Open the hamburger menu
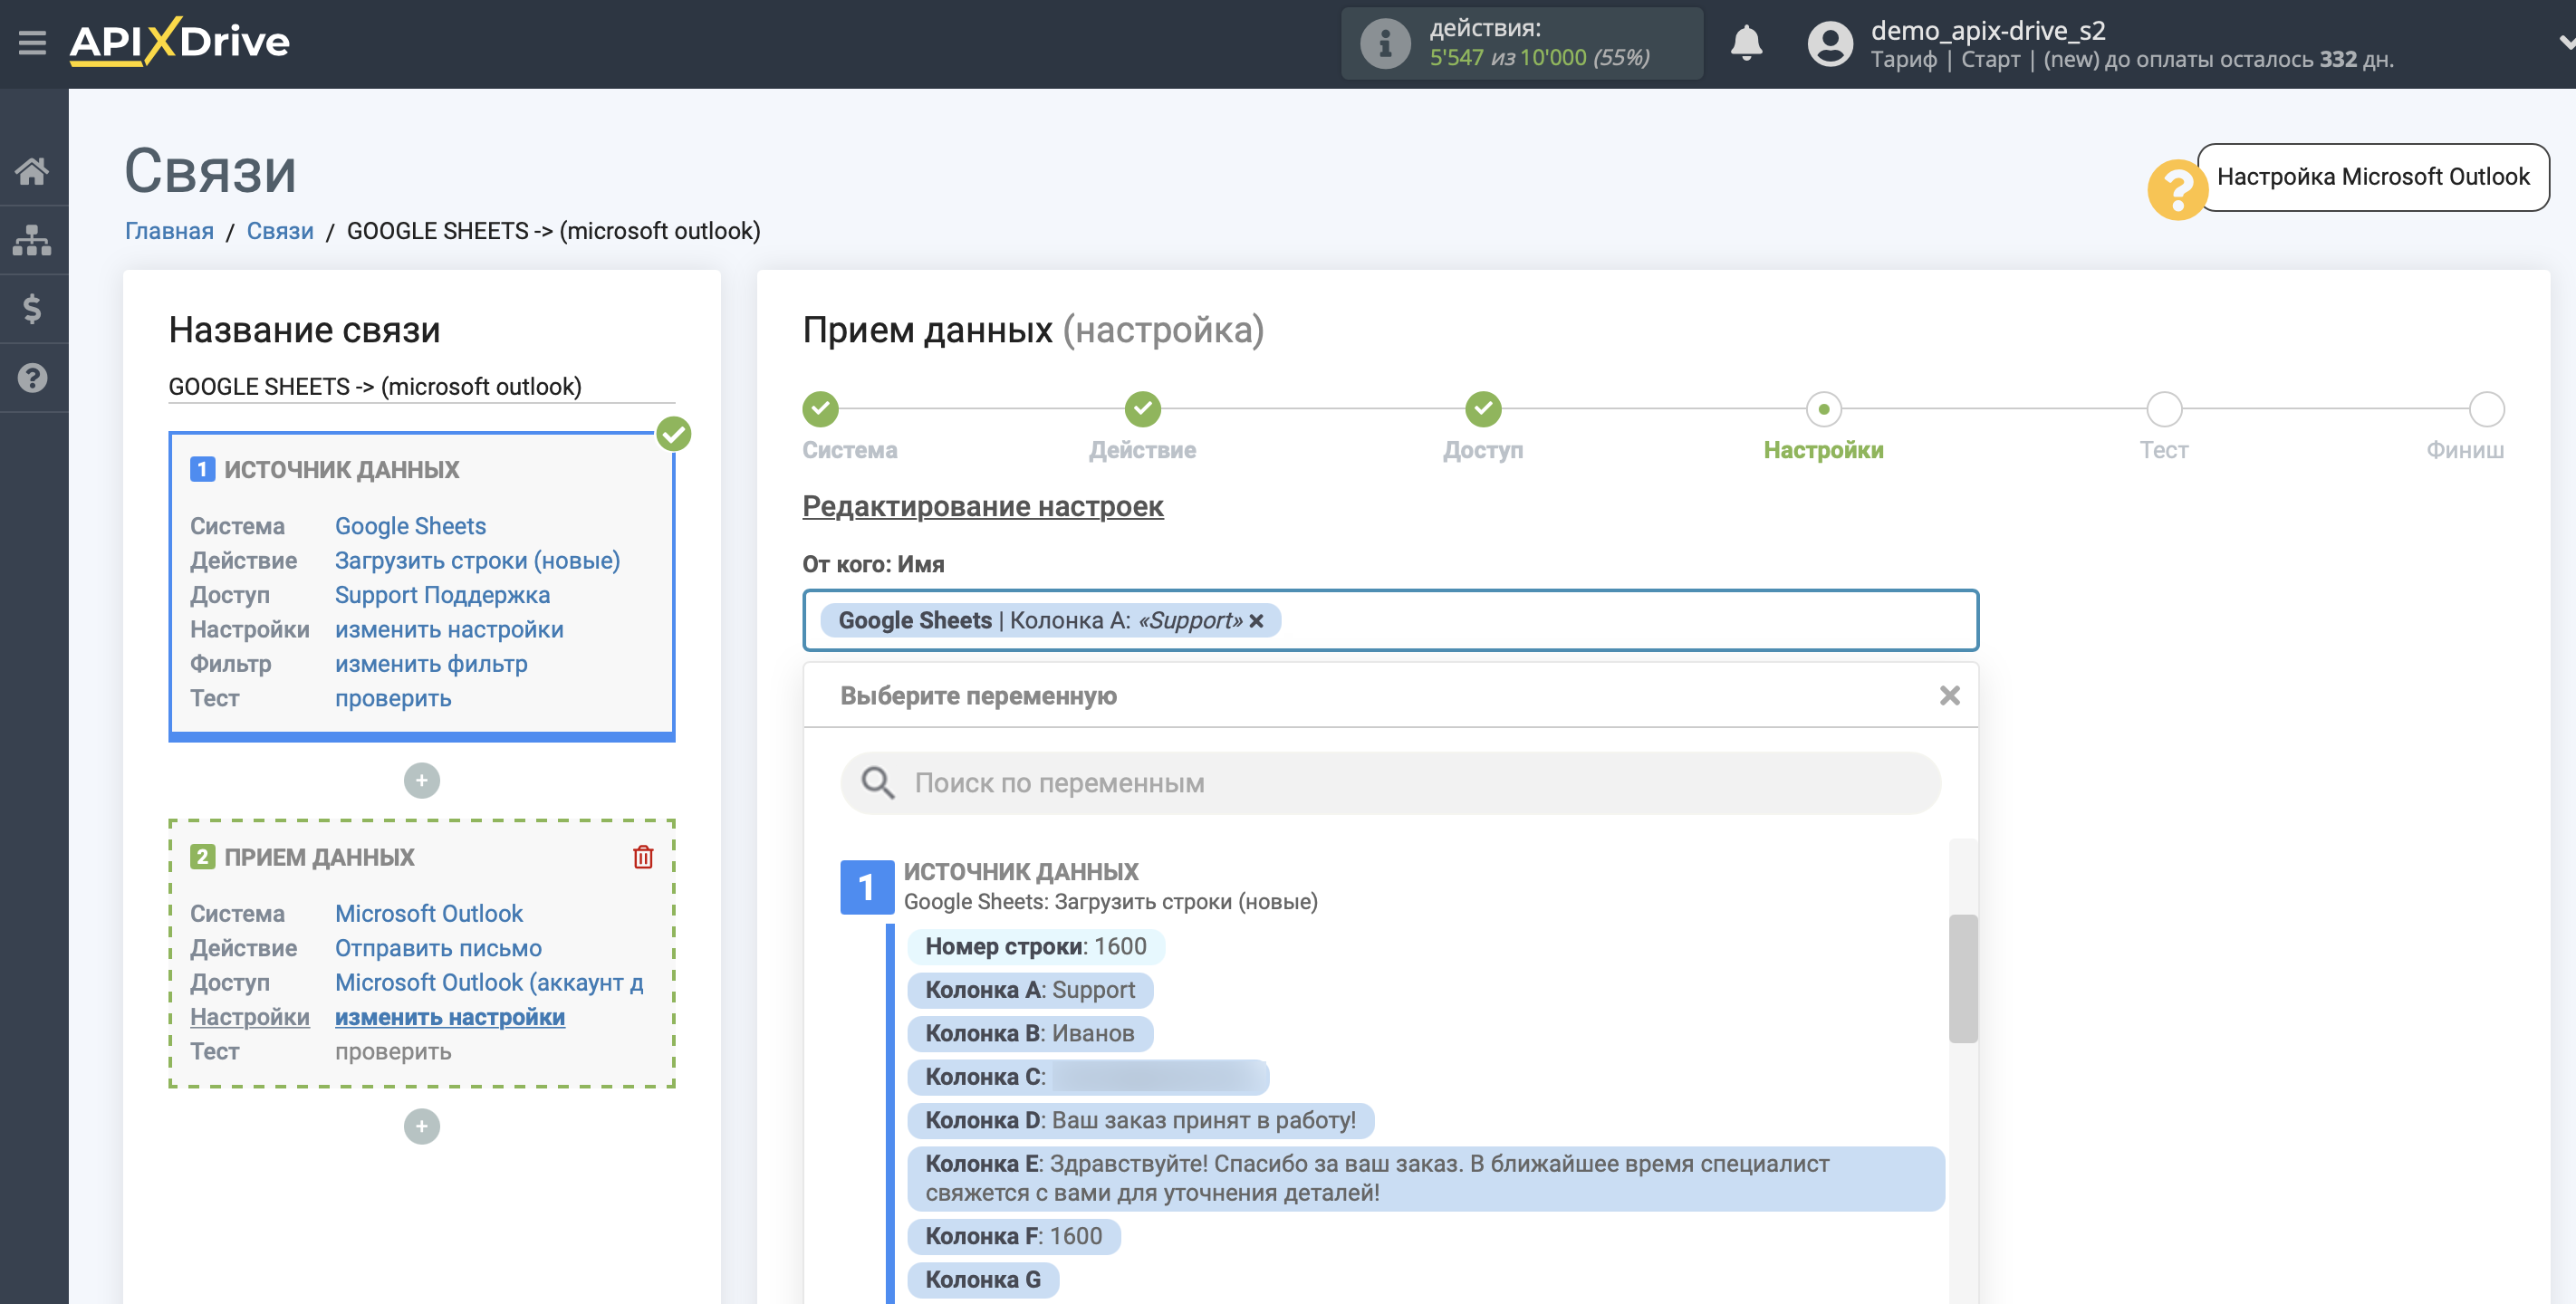The width and height of the screenshot is (2576, 1304). (32, 42)
